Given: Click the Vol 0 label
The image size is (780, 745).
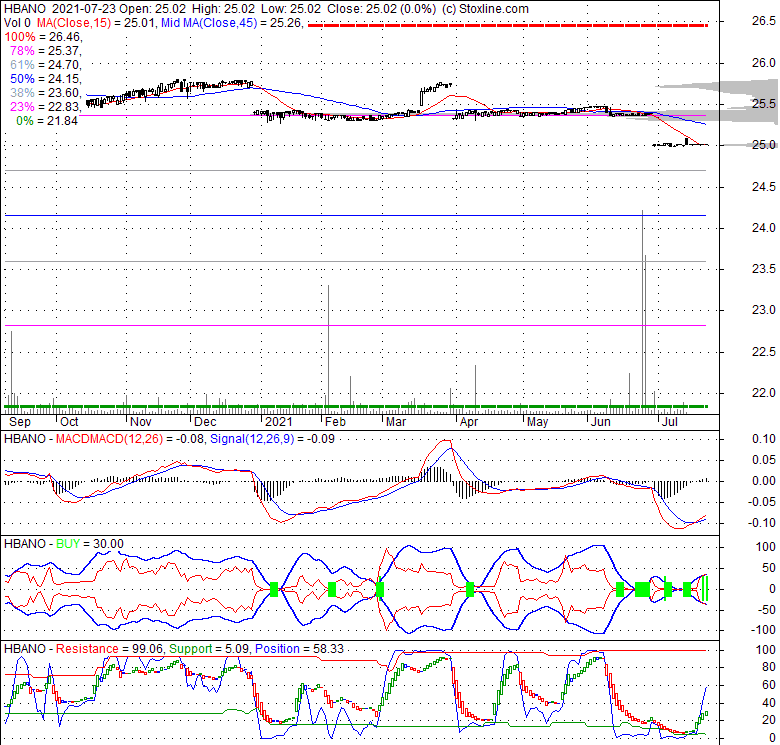Looking at the screenshot, I should point(18,23).
